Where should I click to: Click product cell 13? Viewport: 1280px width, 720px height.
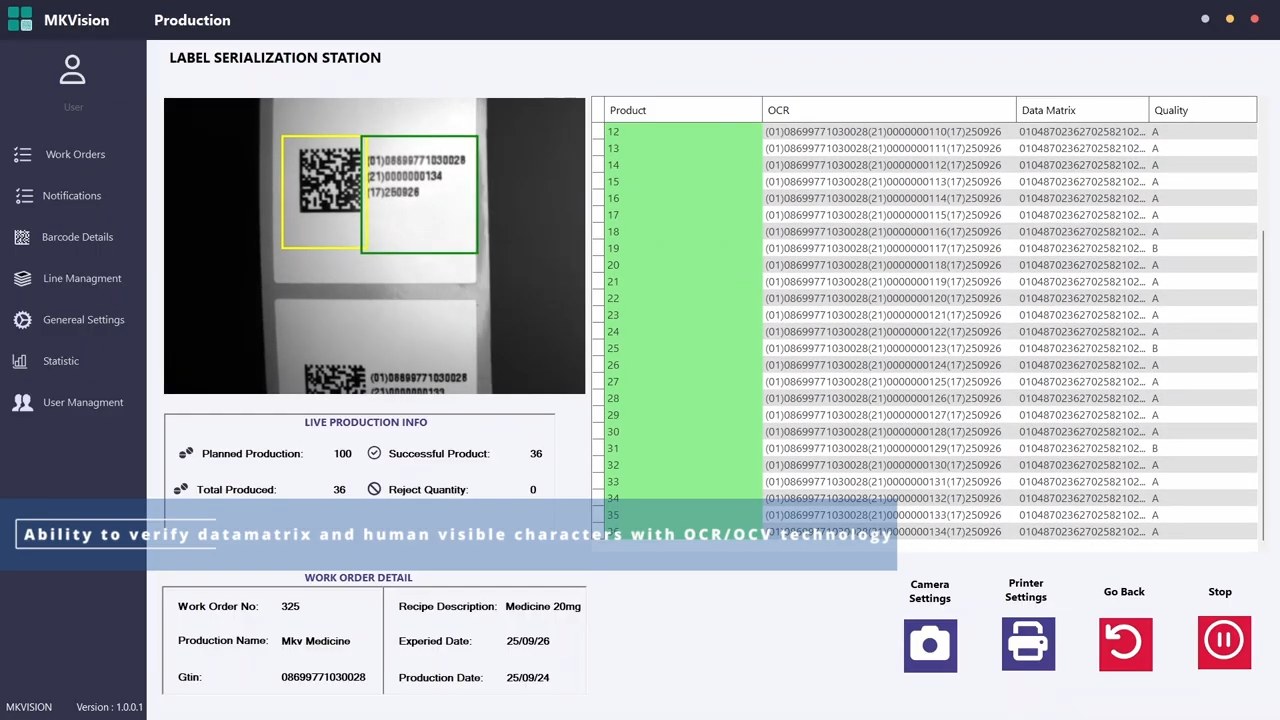click(683, 148)
